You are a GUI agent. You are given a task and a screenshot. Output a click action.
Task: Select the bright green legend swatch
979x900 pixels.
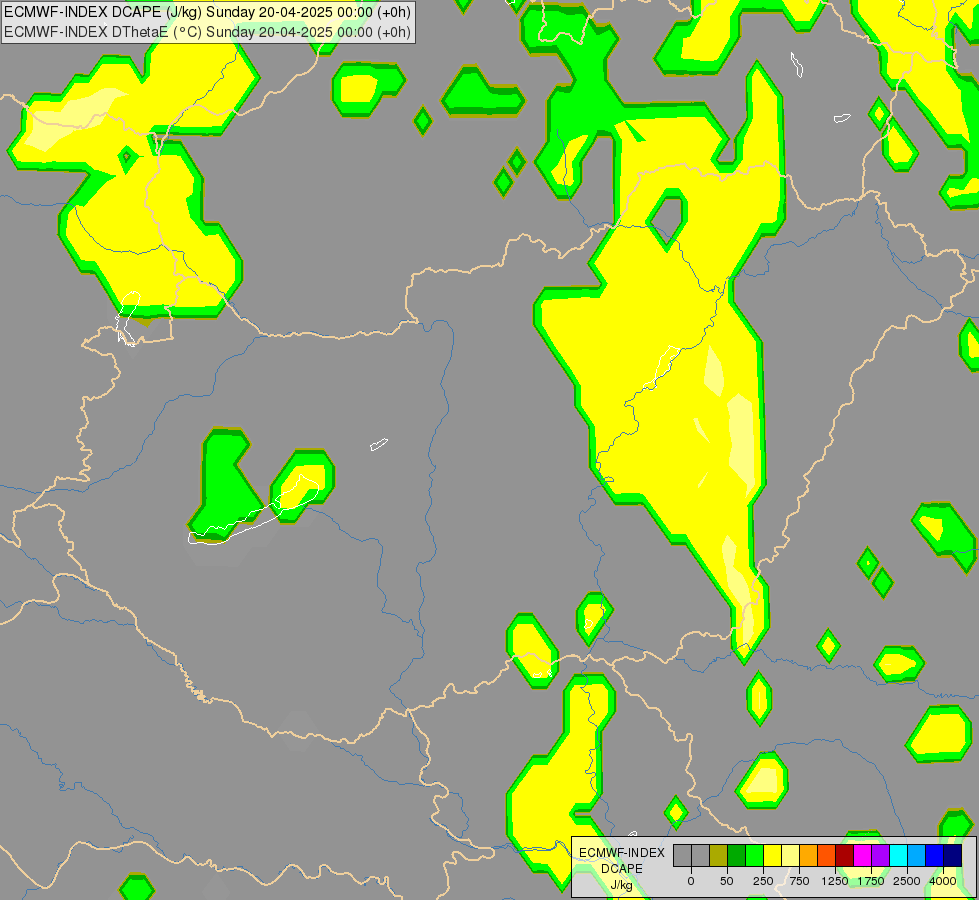coord(754,856)
